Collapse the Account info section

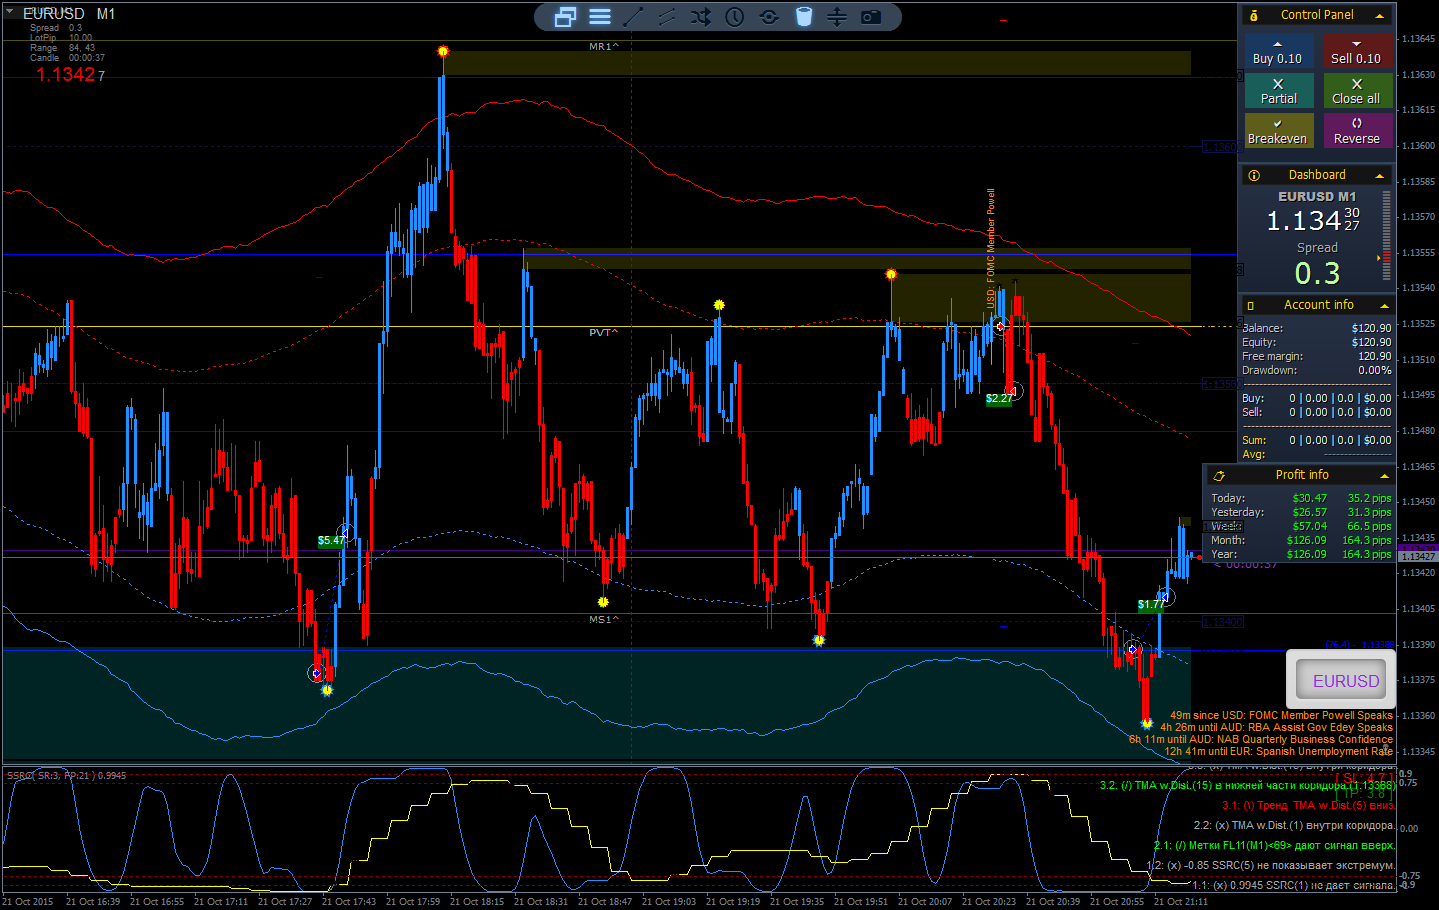coord(1384,305)
